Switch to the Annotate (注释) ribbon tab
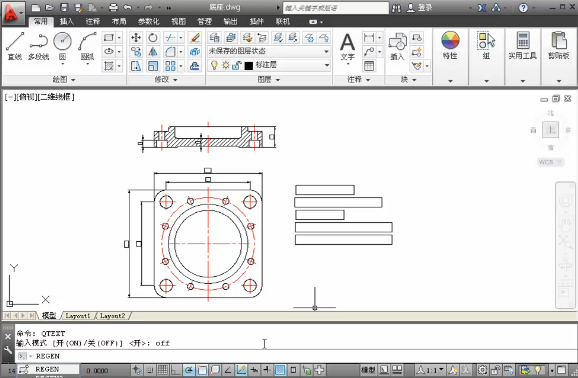Image resolution: width=578 pixels, height=378 pixels. (93, 21)
